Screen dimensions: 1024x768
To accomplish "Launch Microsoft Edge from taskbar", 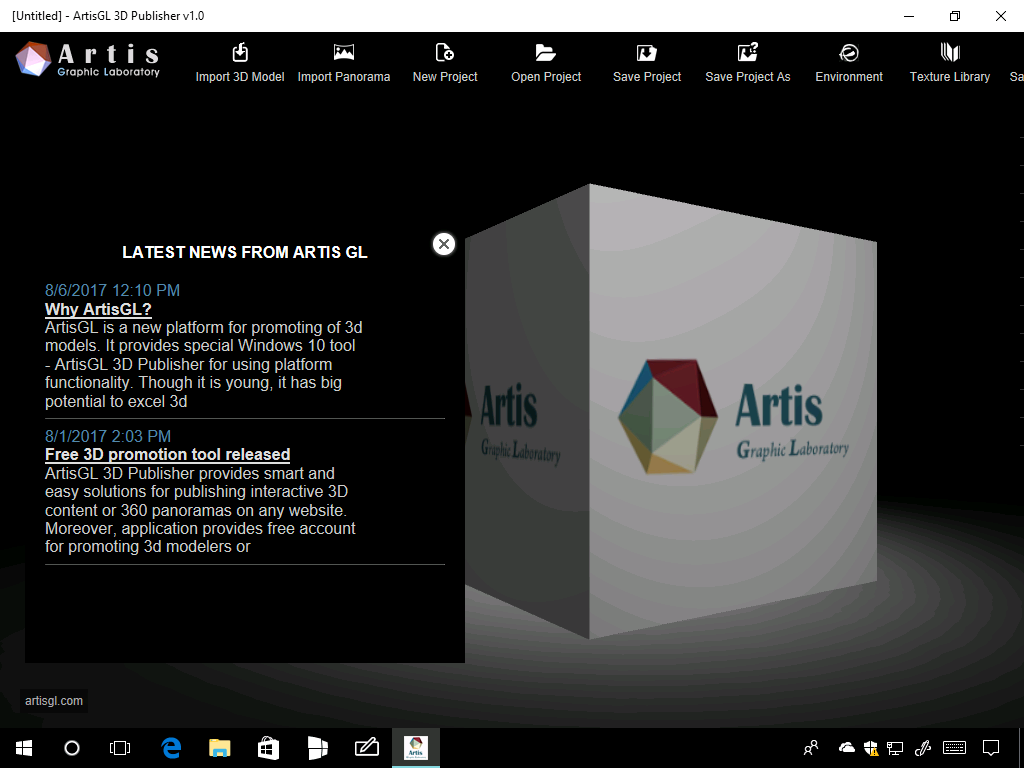I will click(x=171, y=748).
